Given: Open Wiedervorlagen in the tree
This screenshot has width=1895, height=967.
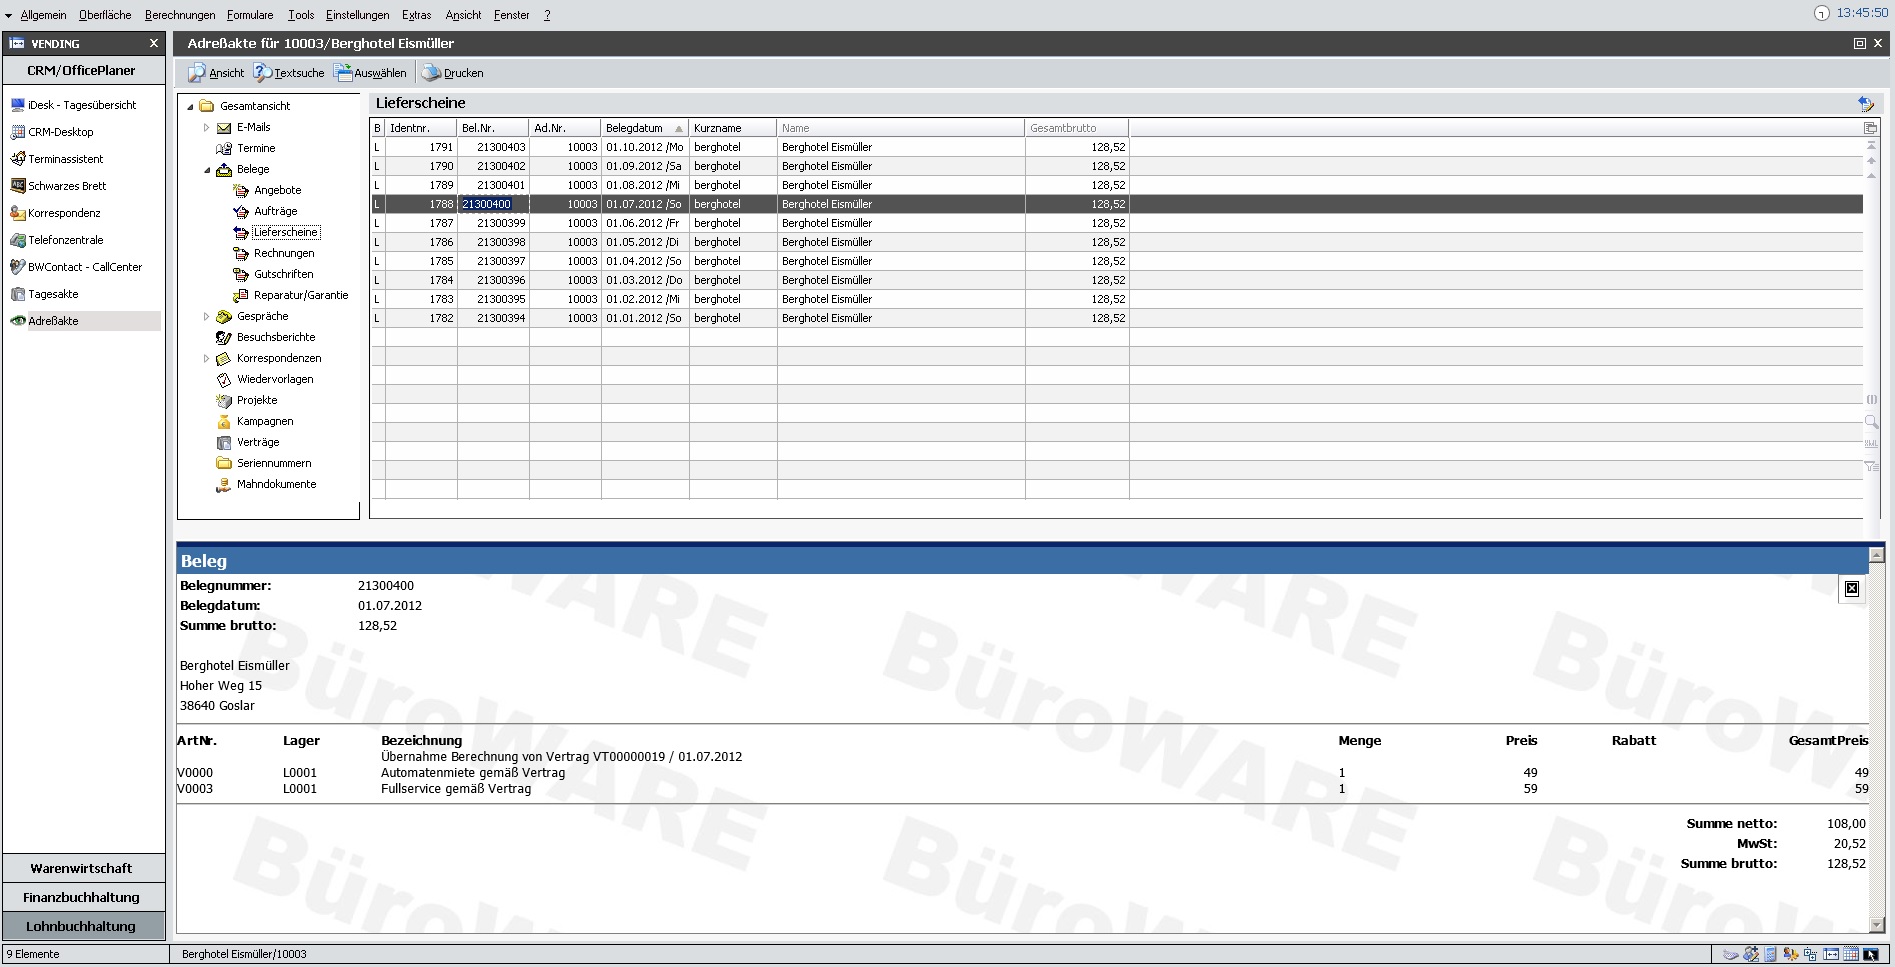Looking at the screenshot, I should click(275, 379).
